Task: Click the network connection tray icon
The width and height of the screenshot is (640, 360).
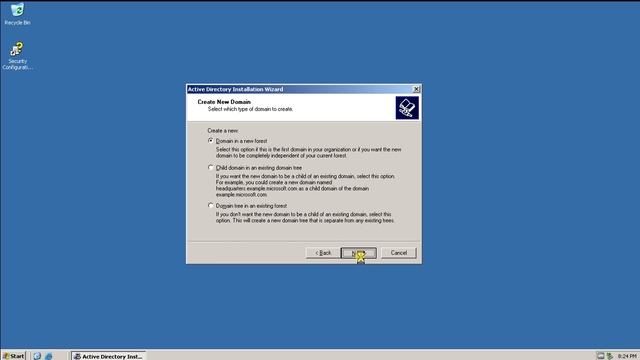Action: pyautogui.click(x=610, y=356)
